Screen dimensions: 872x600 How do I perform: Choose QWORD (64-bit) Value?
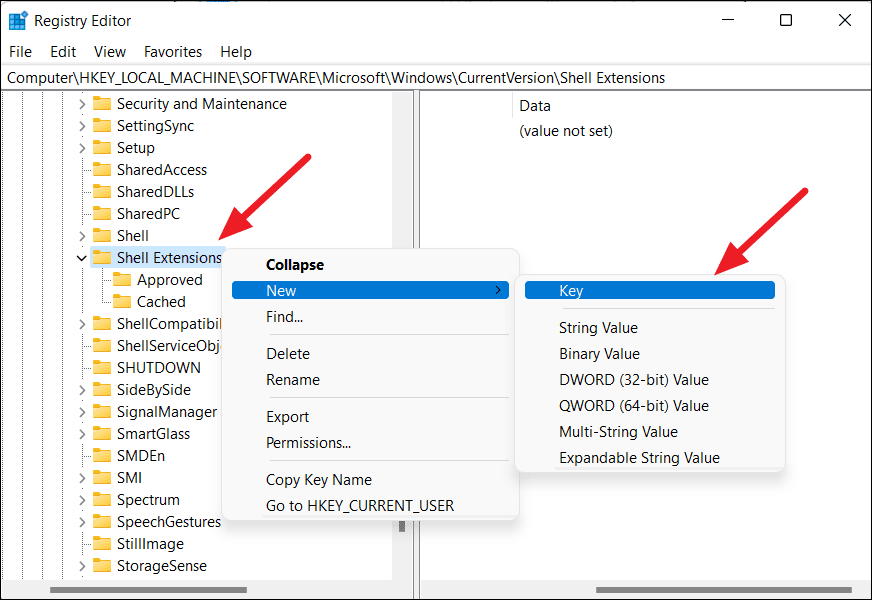pos(650,405)
